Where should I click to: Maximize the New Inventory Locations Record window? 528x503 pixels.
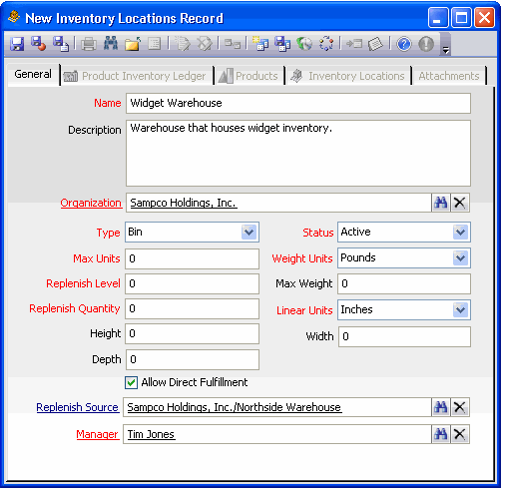point(461,18)
